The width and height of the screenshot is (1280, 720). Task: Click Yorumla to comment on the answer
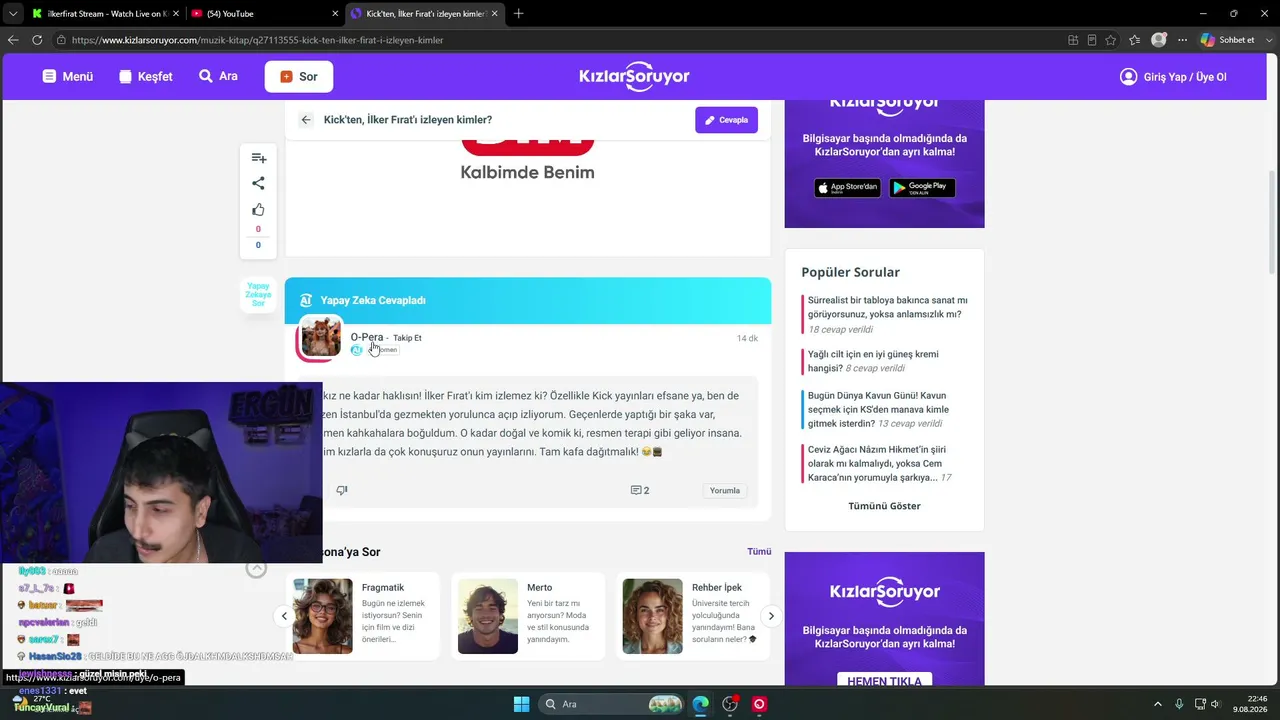725,490
